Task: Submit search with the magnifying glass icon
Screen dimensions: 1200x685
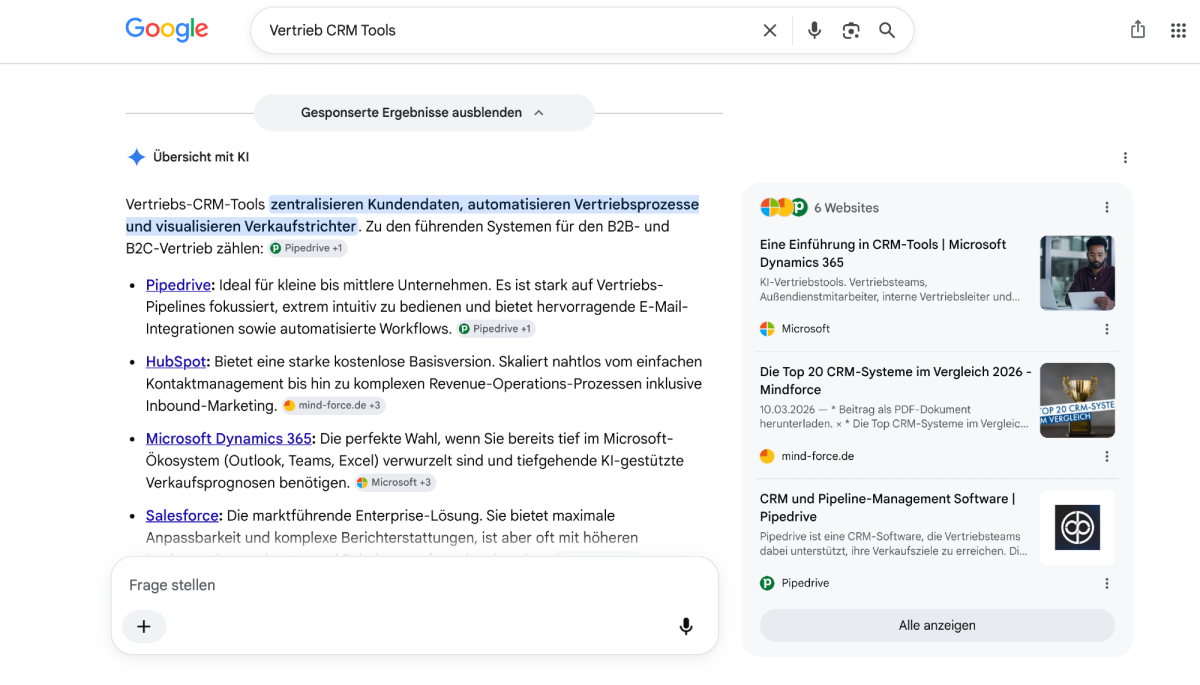Action: tap(887, 31)
